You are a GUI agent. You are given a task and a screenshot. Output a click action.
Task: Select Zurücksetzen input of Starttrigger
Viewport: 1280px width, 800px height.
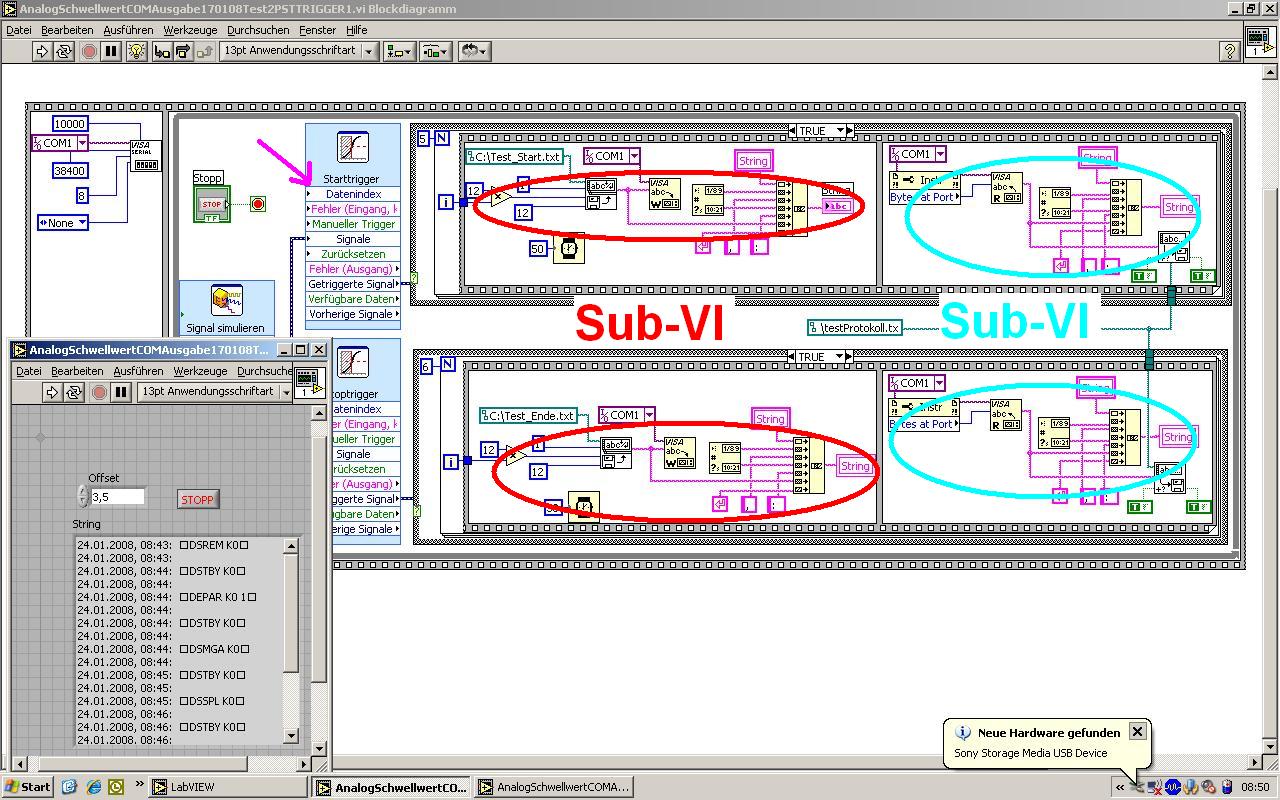[353, 254]
